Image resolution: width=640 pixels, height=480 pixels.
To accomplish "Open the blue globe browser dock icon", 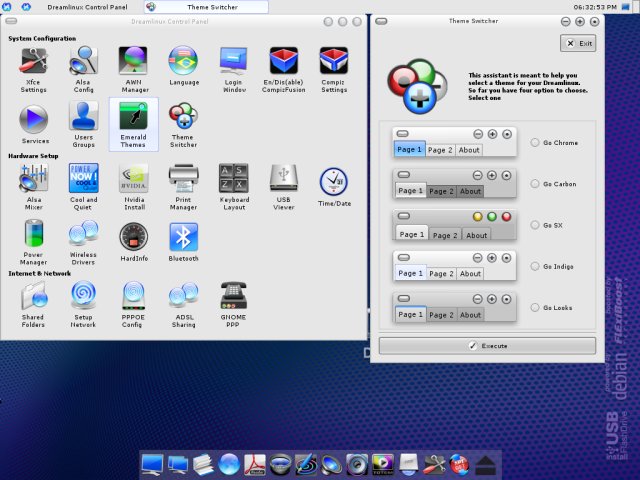I will click(x=229, y=464).
